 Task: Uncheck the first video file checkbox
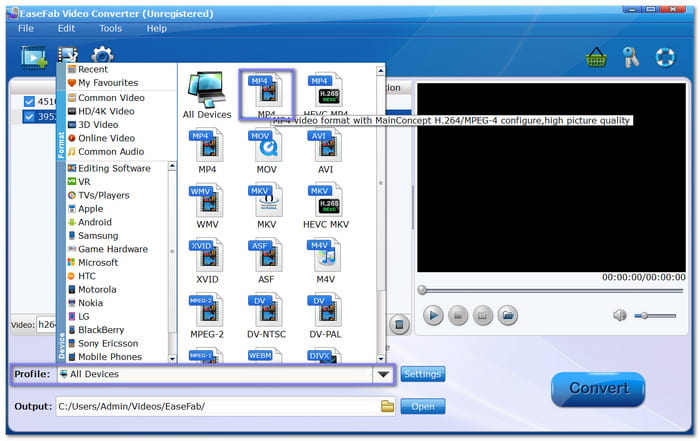pos(29,101)
